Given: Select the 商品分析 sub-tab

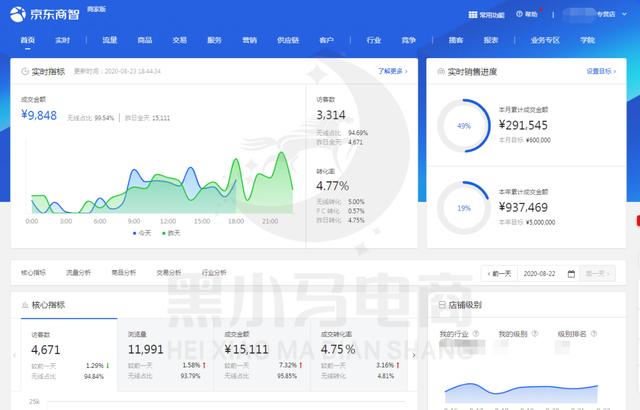Looking at the screenshot, I should tap(124, 273).
